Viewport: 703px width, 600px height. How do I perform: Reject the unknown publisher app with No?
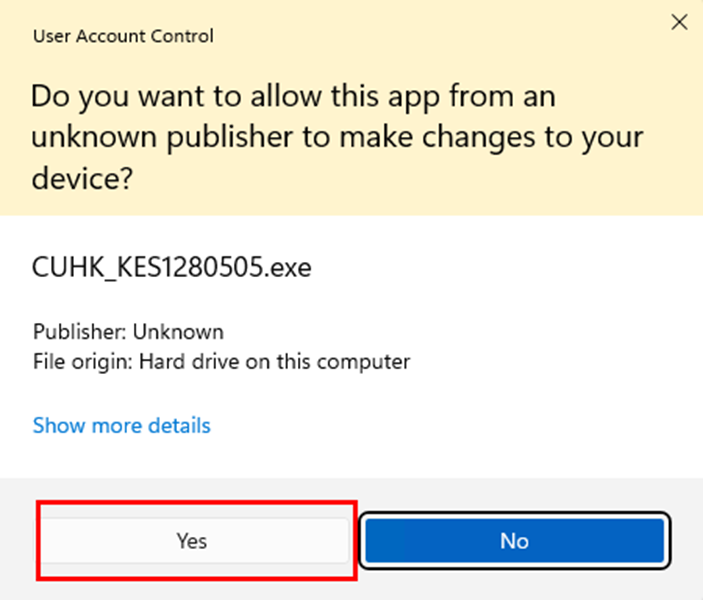[515, 540]
